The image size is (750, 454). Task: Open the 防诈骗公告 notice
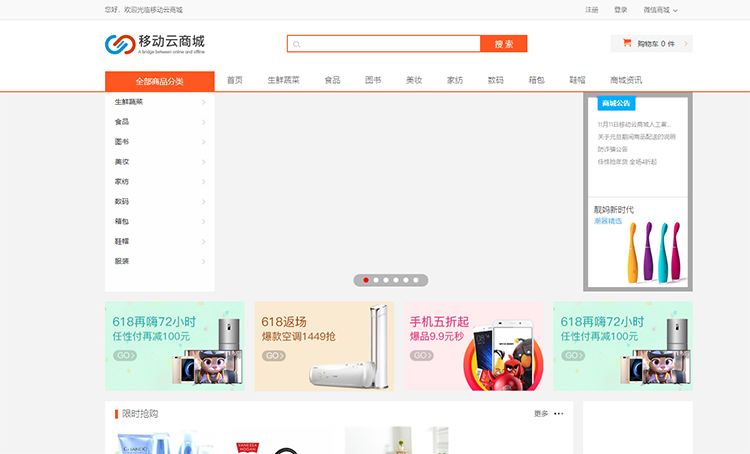(612, 149)
